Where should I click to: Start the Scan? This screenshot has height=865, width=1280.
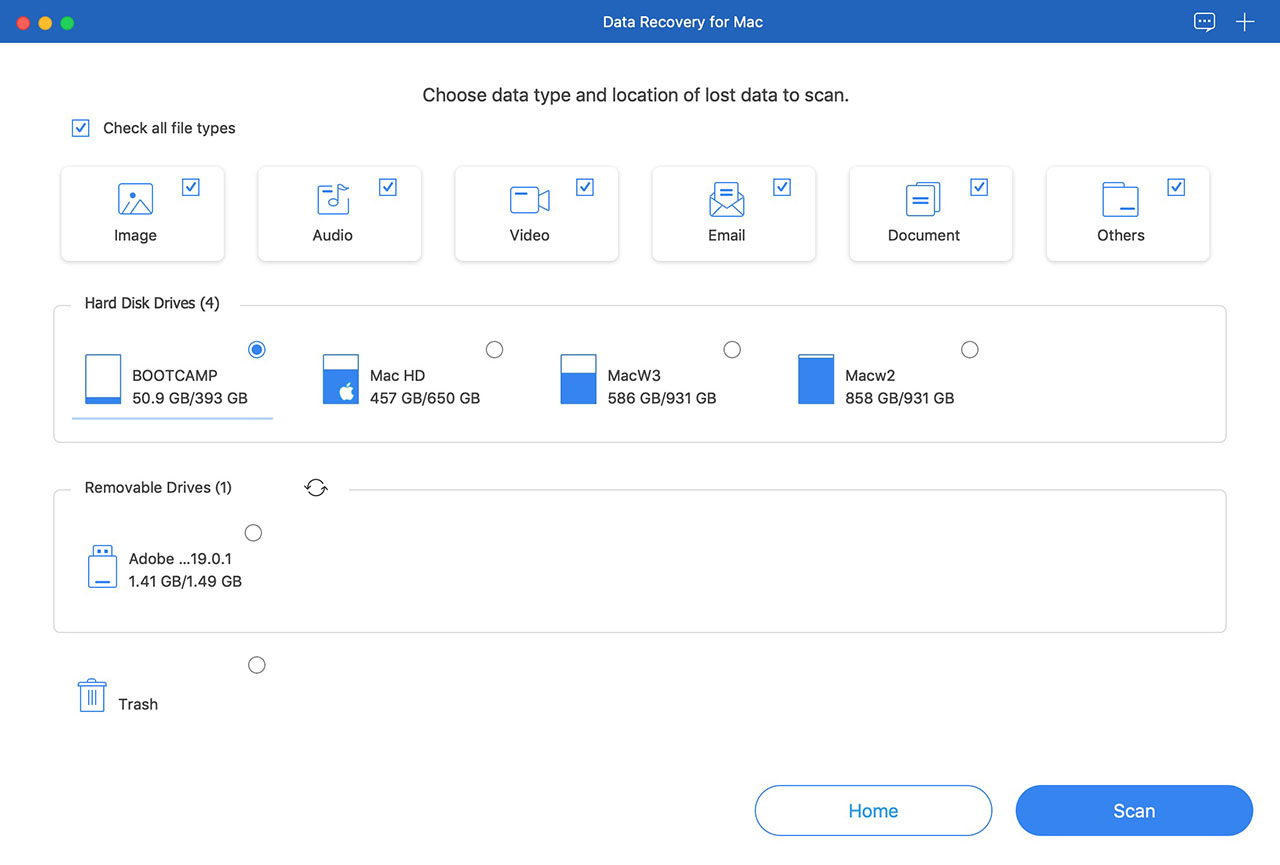pos(1134,811)
